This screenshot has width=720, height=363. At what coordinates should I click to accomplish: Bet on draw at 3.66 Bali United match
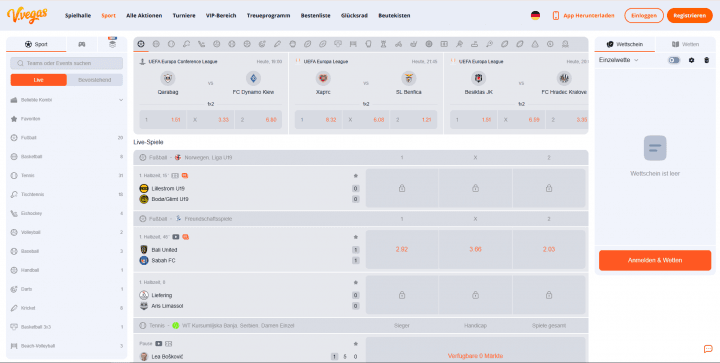(475, 249)
